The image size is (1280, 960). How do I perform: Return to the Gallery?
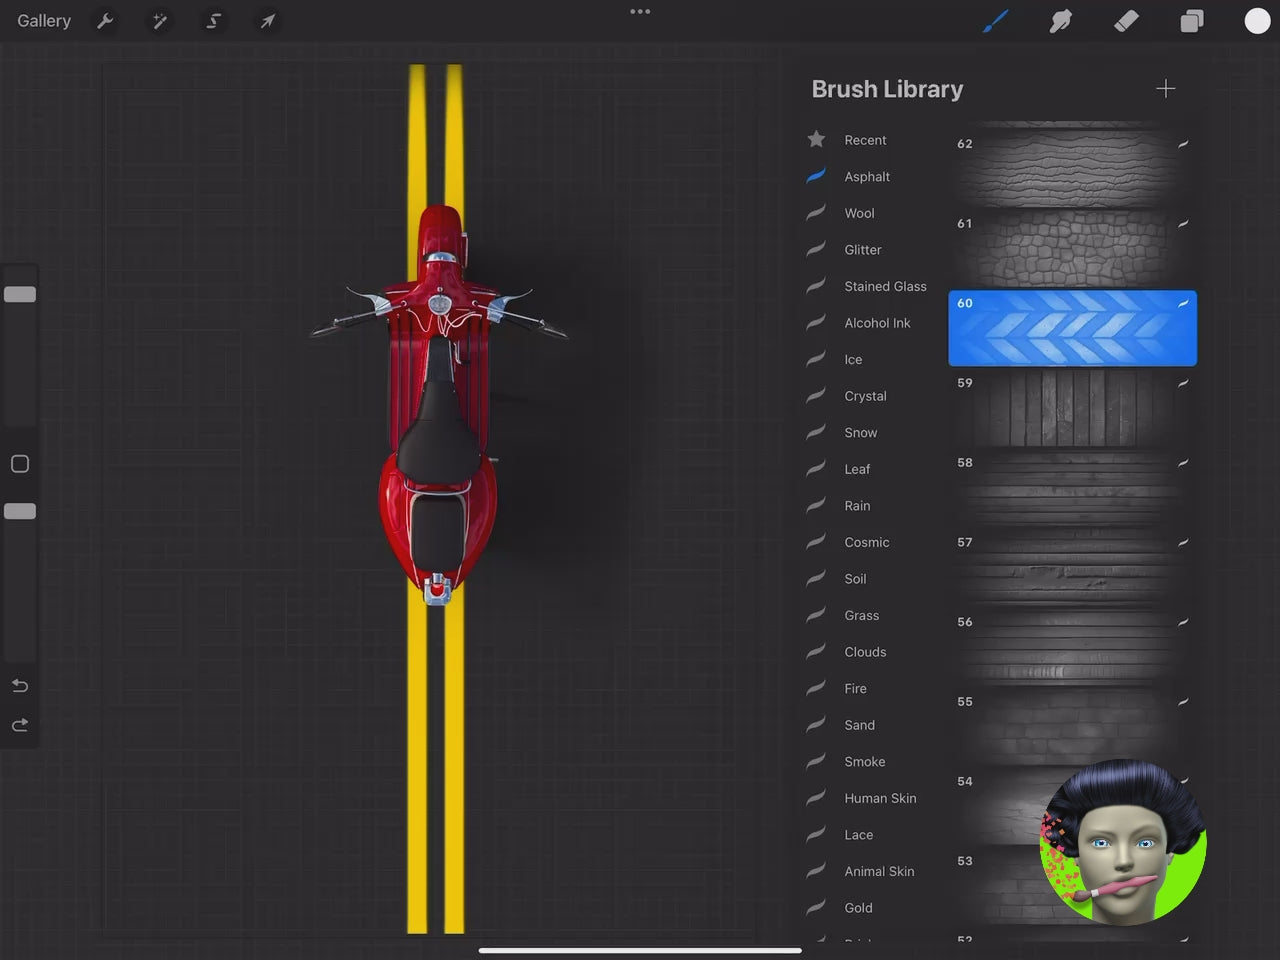[44, 21]
